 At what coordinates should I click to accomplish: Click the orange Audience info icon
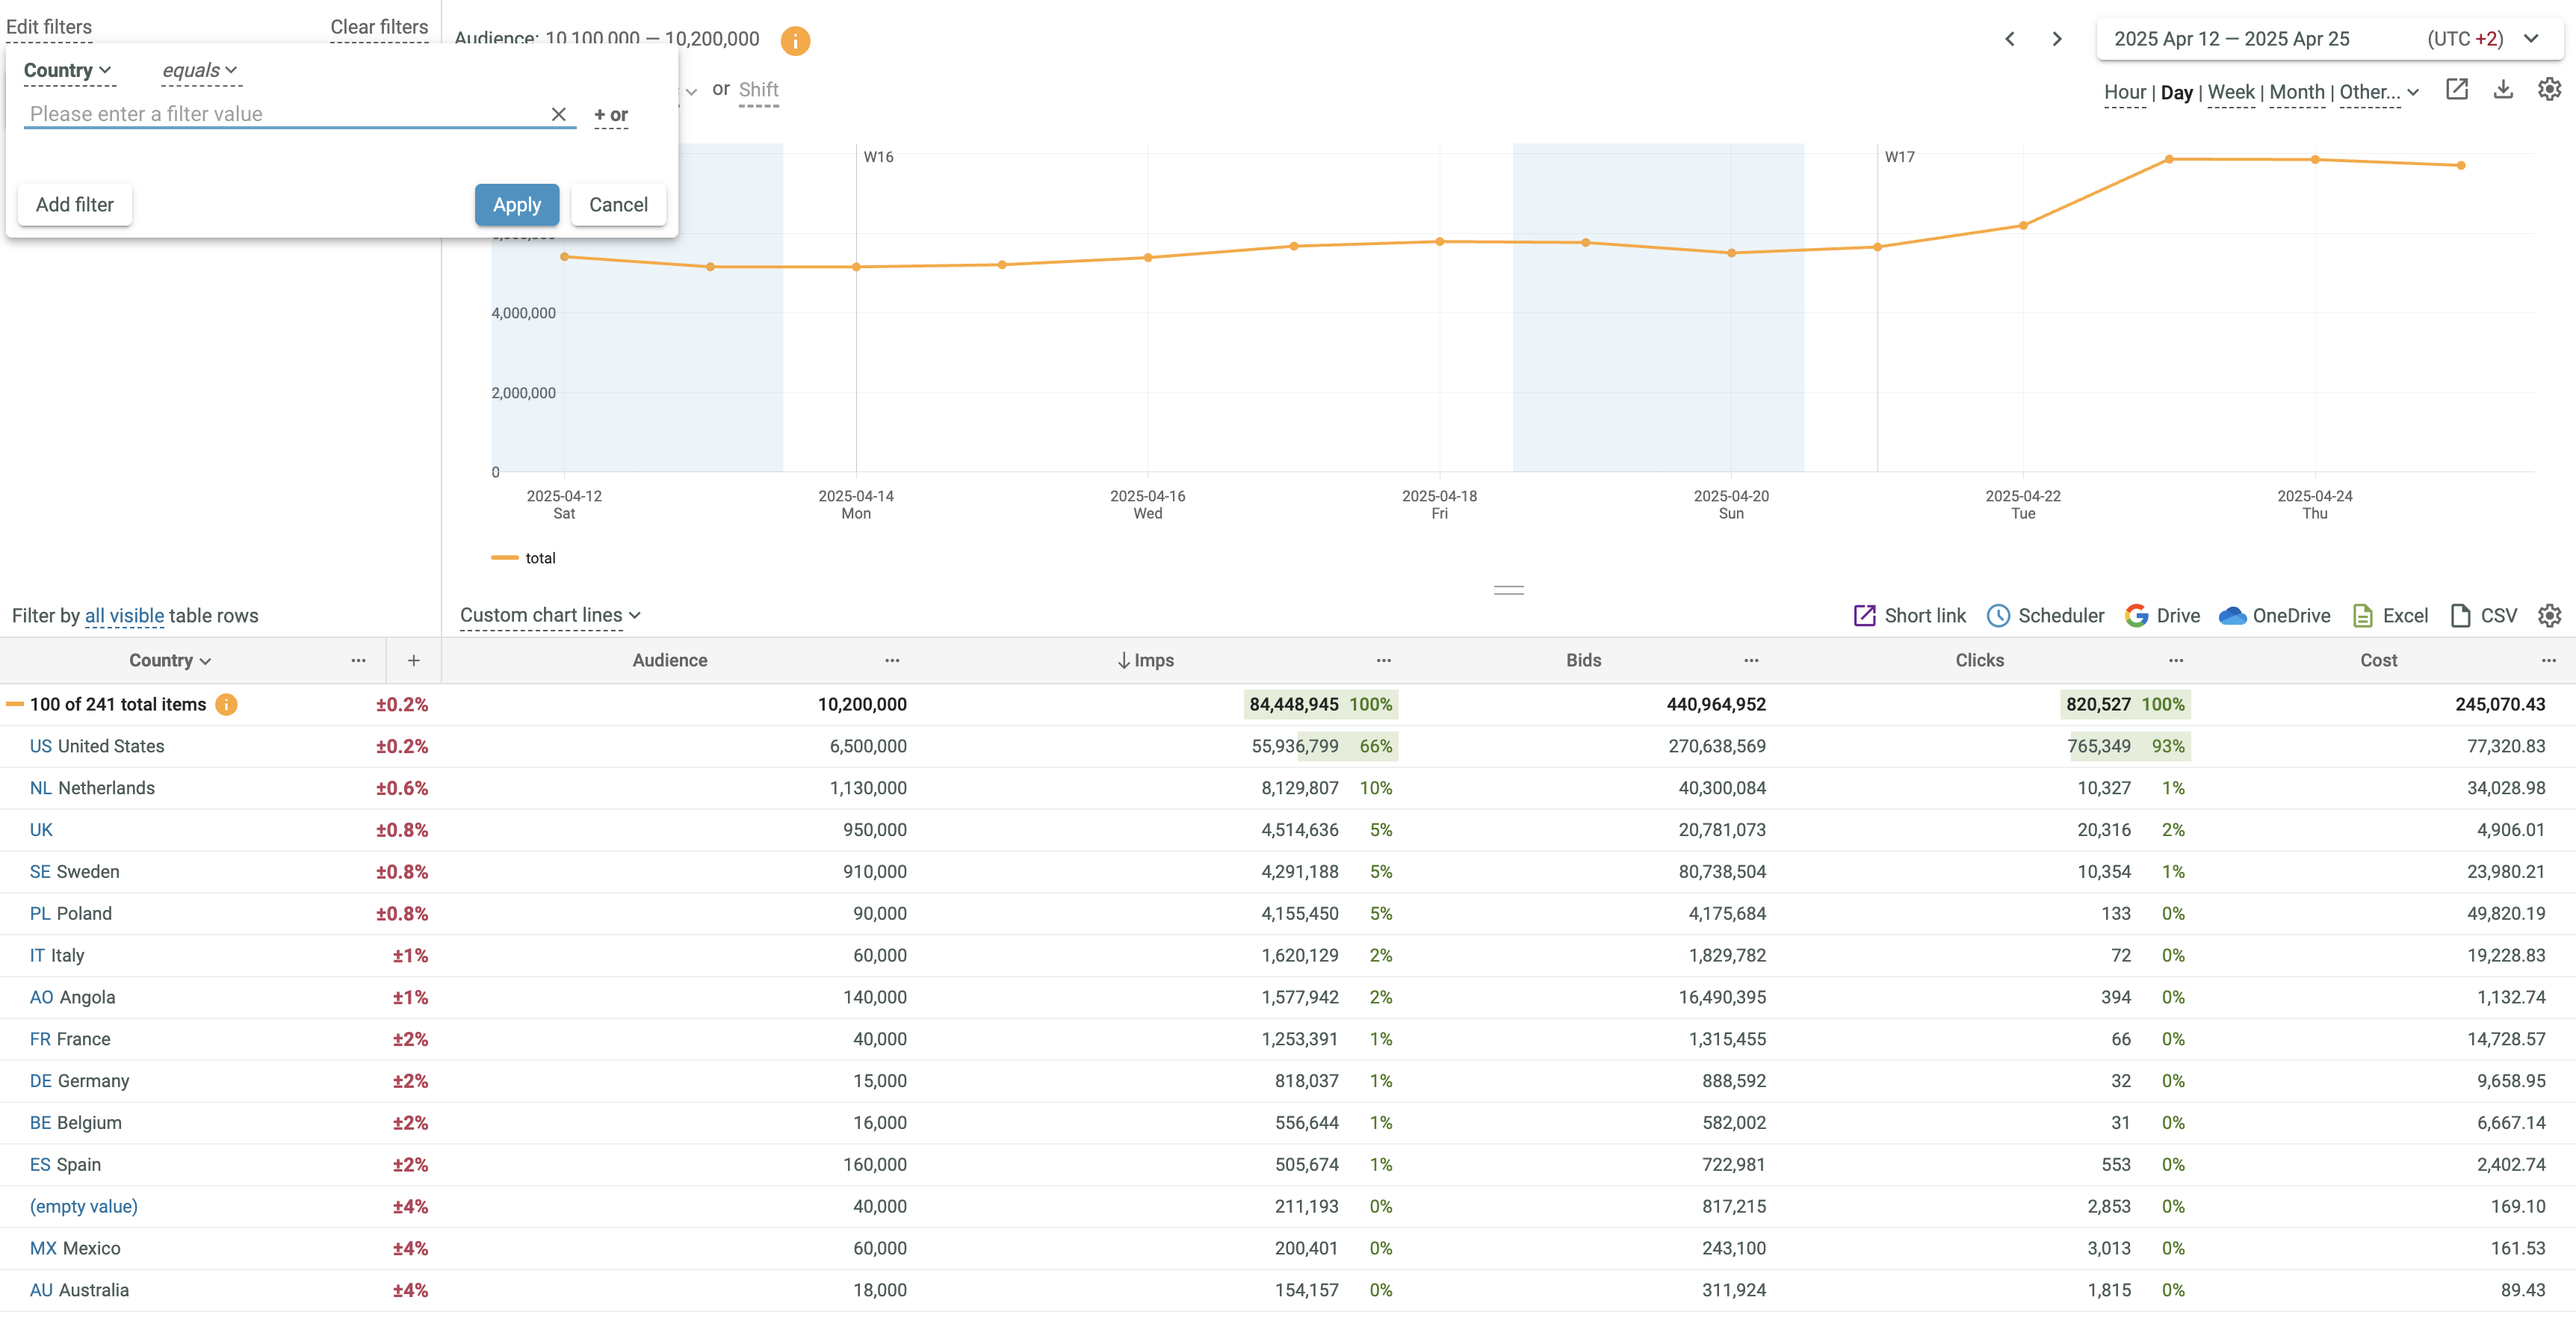coord(794,40)
